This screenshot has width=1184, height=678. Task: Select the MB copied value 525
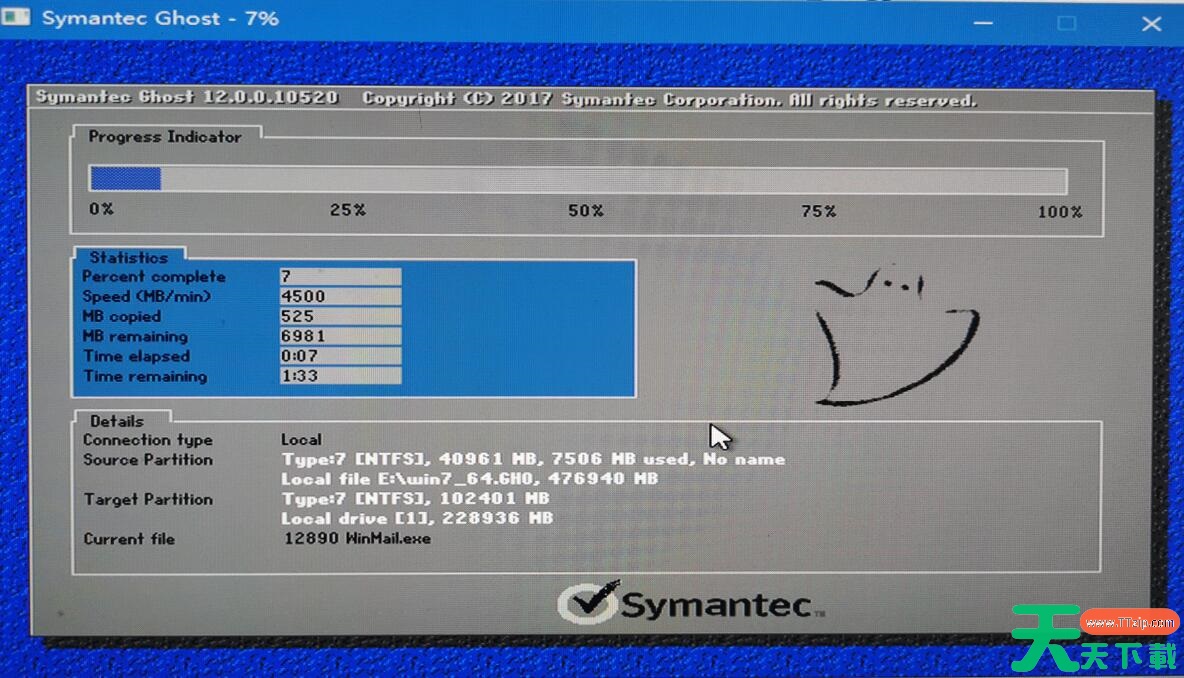pos(340,316)
